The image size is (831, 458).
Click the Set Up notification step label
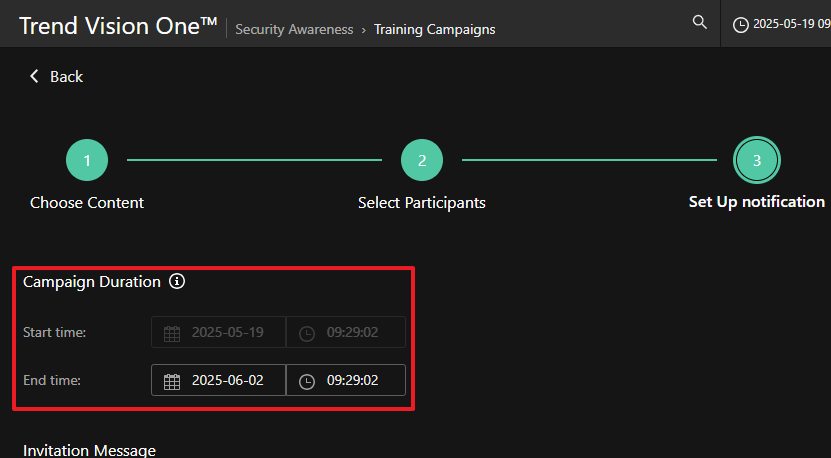756,202
